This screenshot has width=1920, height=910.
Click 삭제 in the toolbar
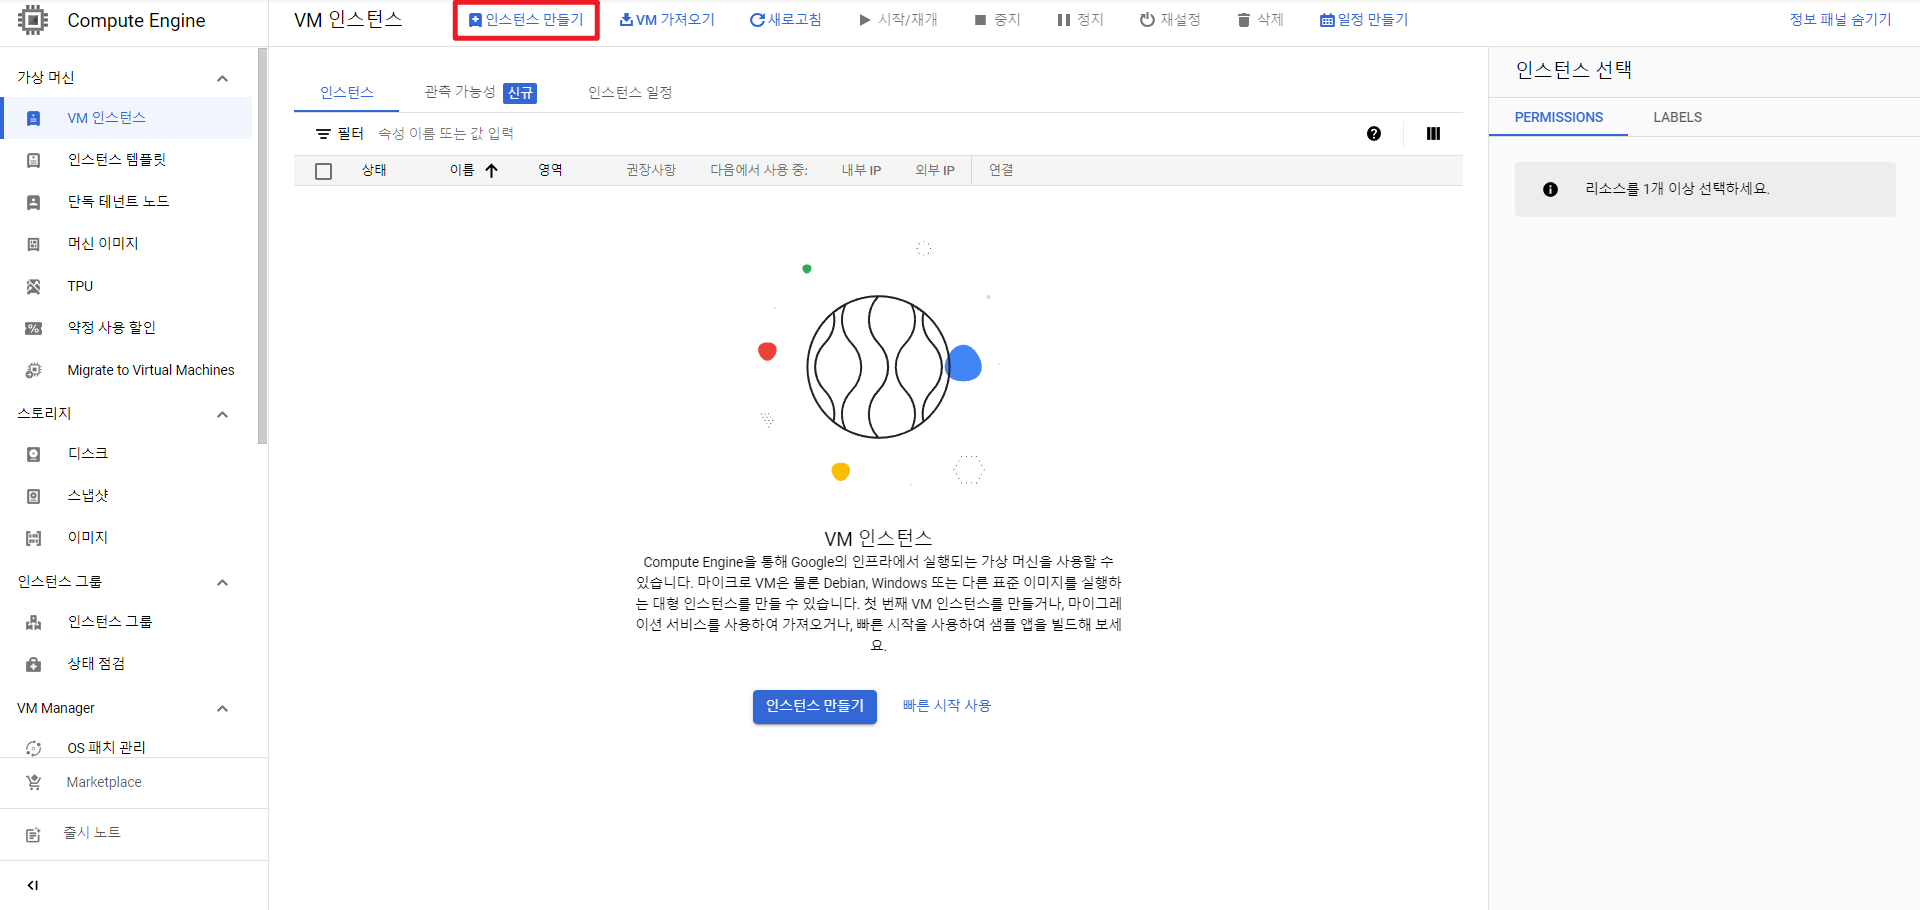[x=1260, y=20]
